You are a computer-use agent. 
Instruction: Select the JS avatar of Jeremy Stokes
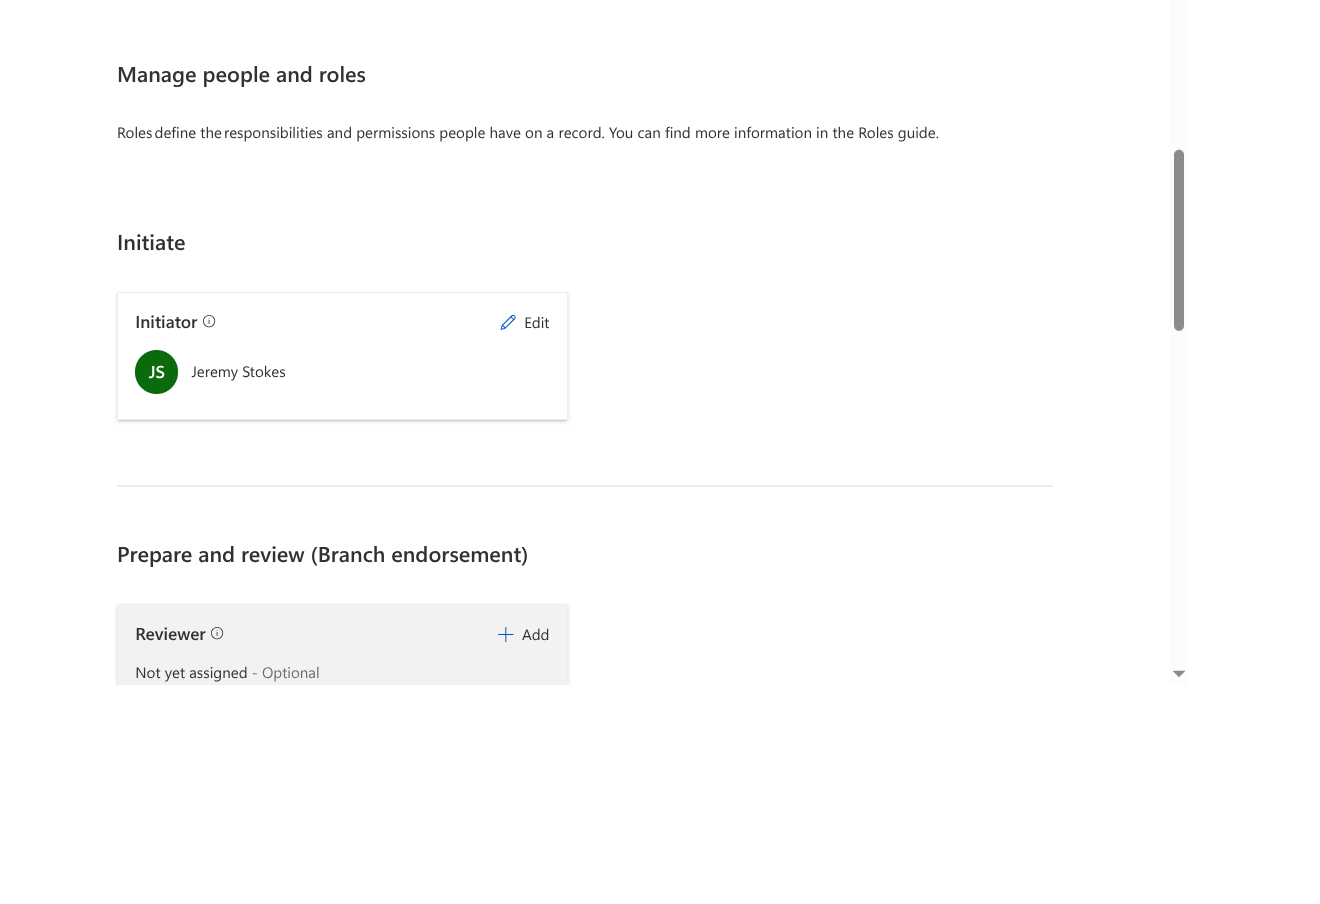pyautogui.click(x=156, y=371)
